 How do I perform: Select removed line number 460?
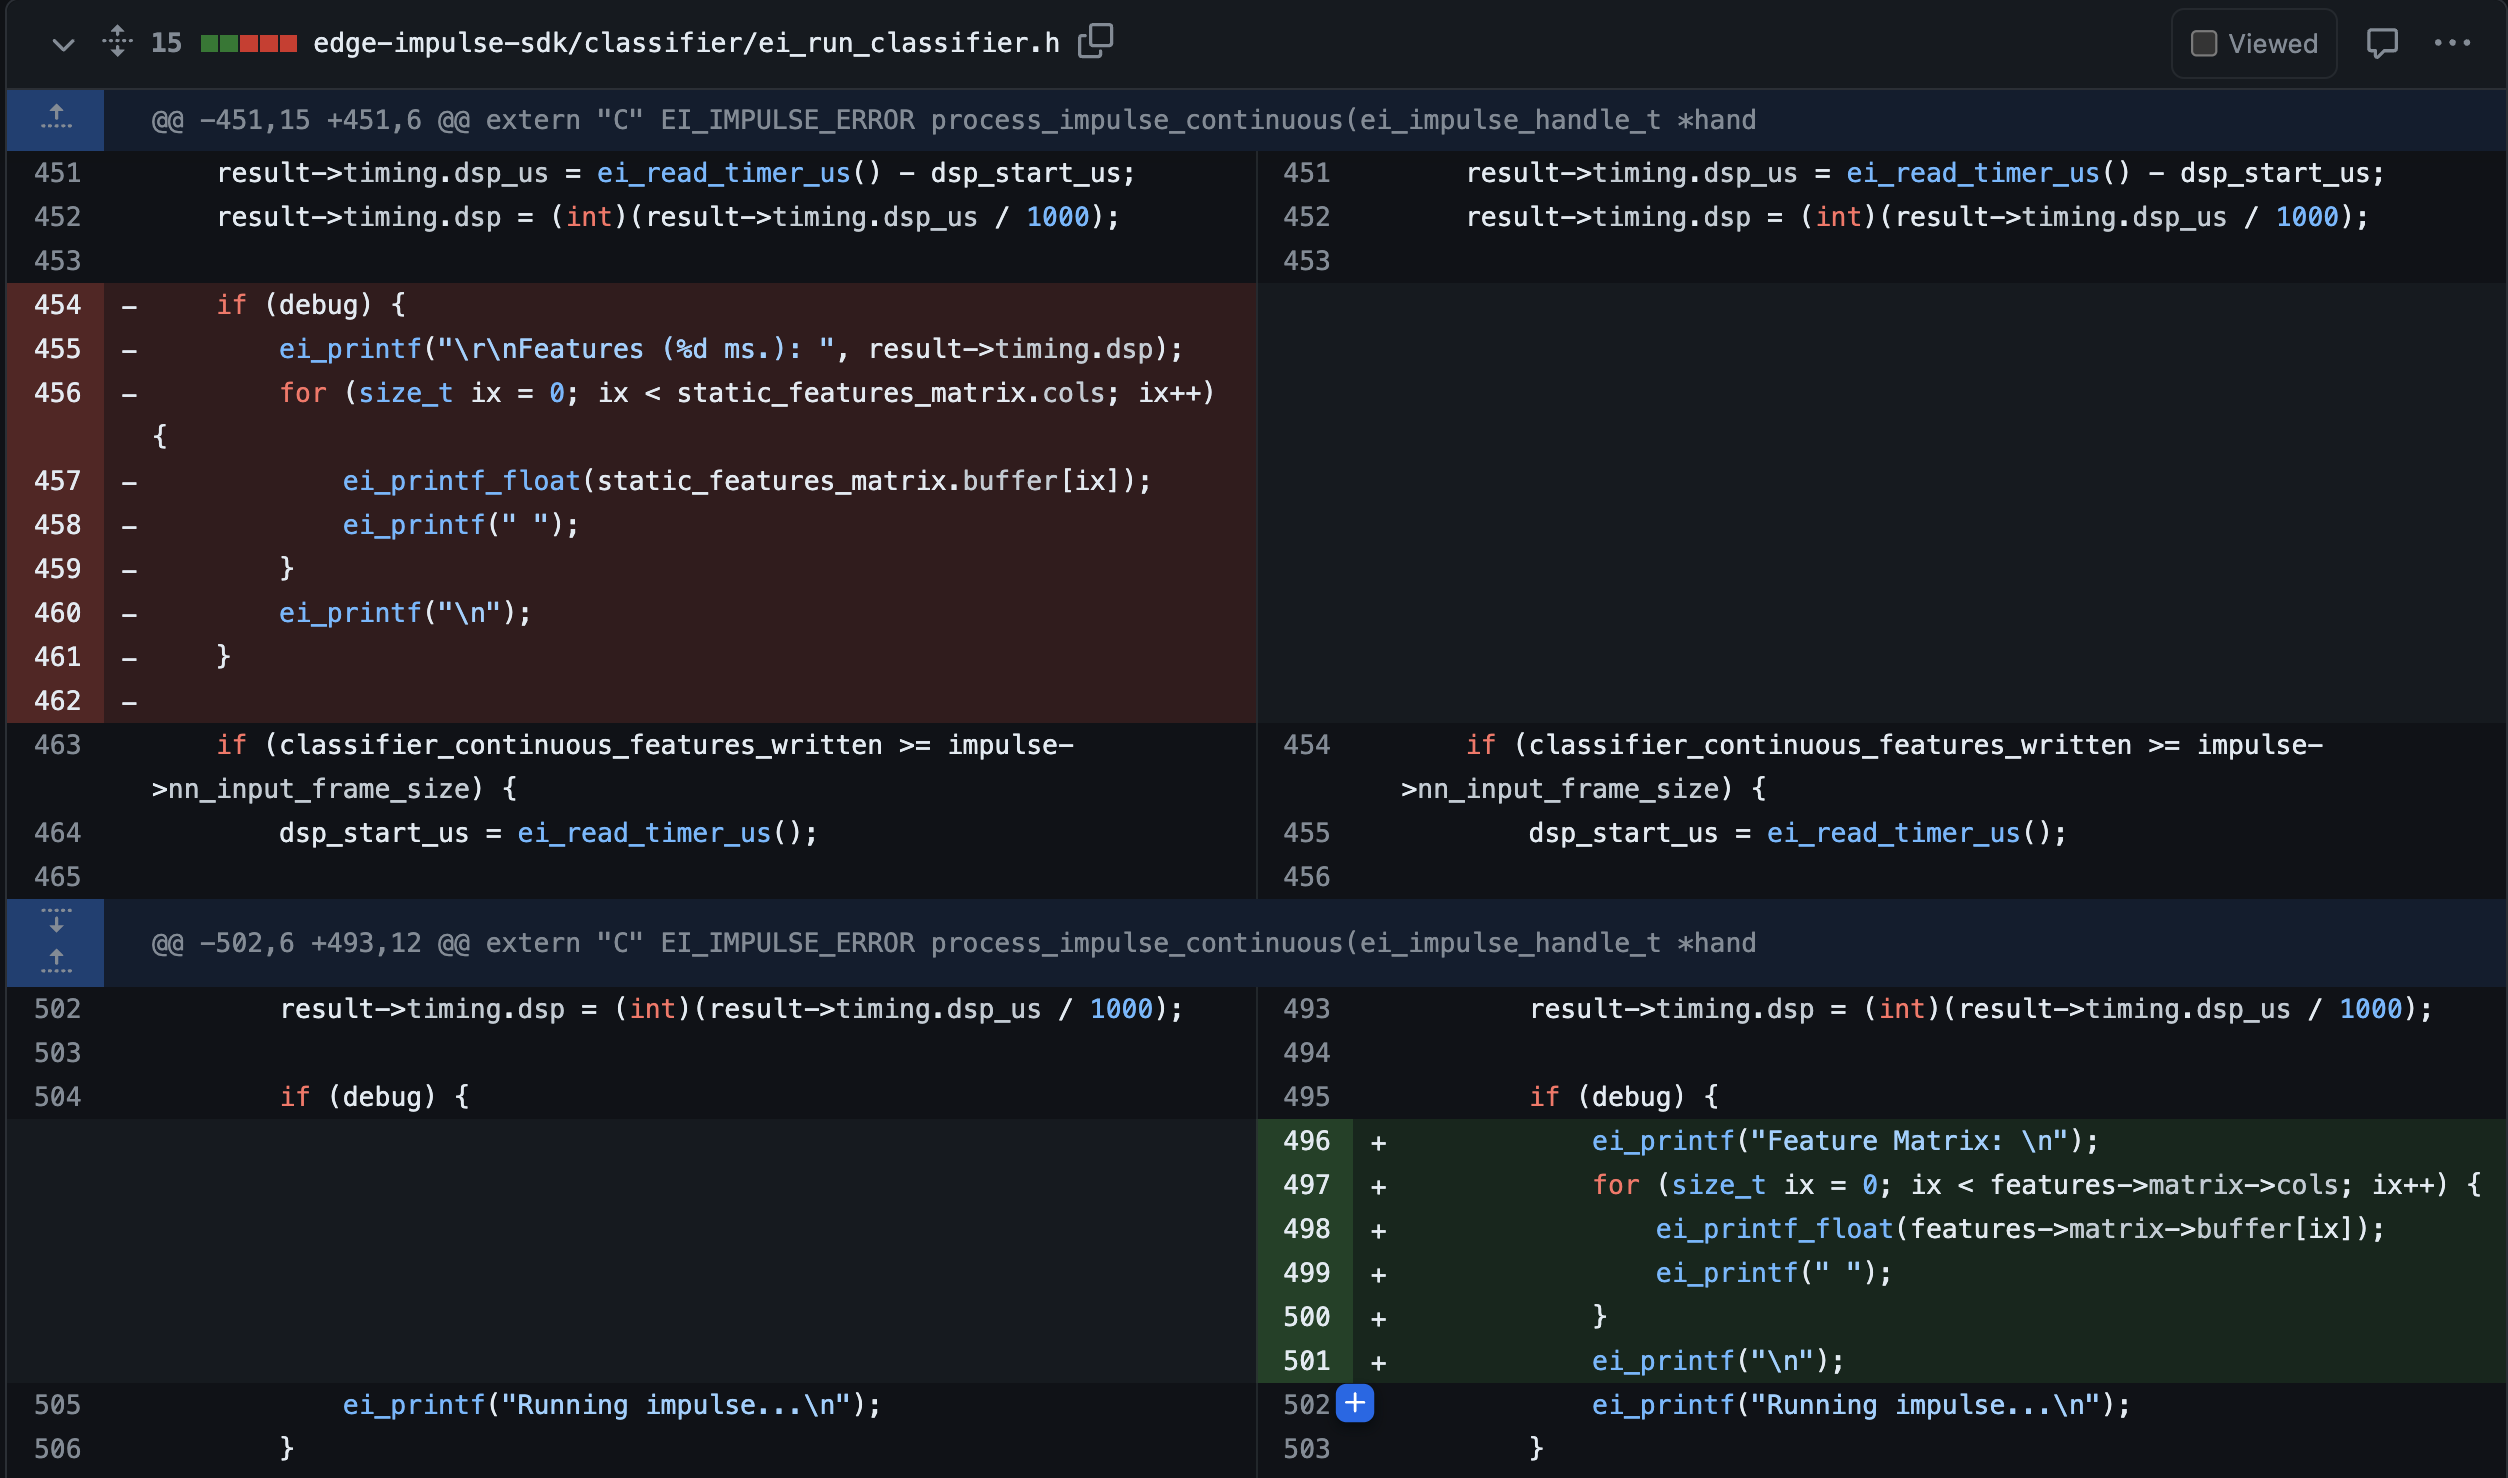click(57, 613)
